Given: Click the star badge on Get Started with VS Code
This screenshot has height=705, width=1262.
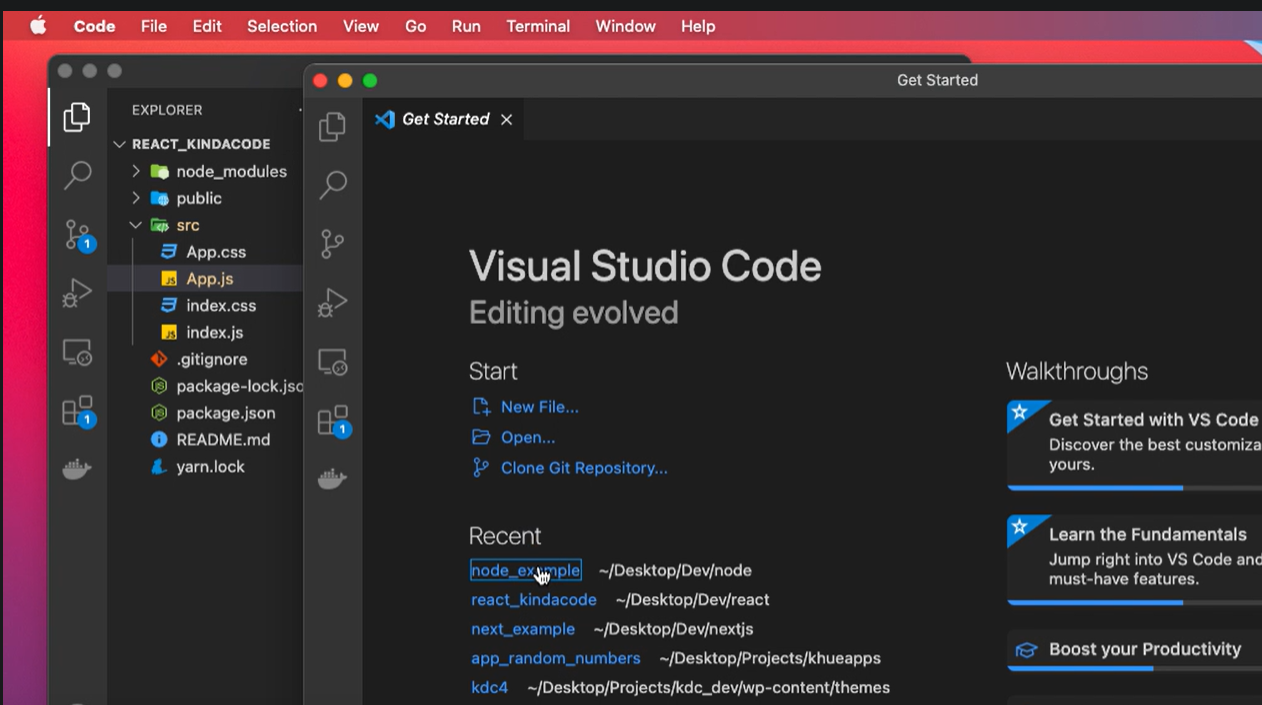Looking at the screenshot, I should [1019, 412].
